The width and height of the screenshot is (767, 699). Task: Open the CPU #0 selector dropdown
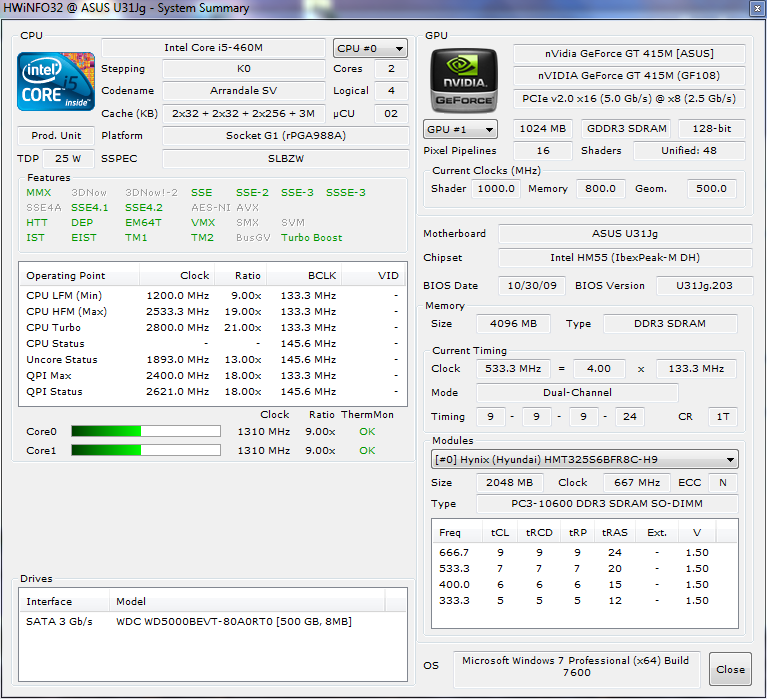click(370, 48)
